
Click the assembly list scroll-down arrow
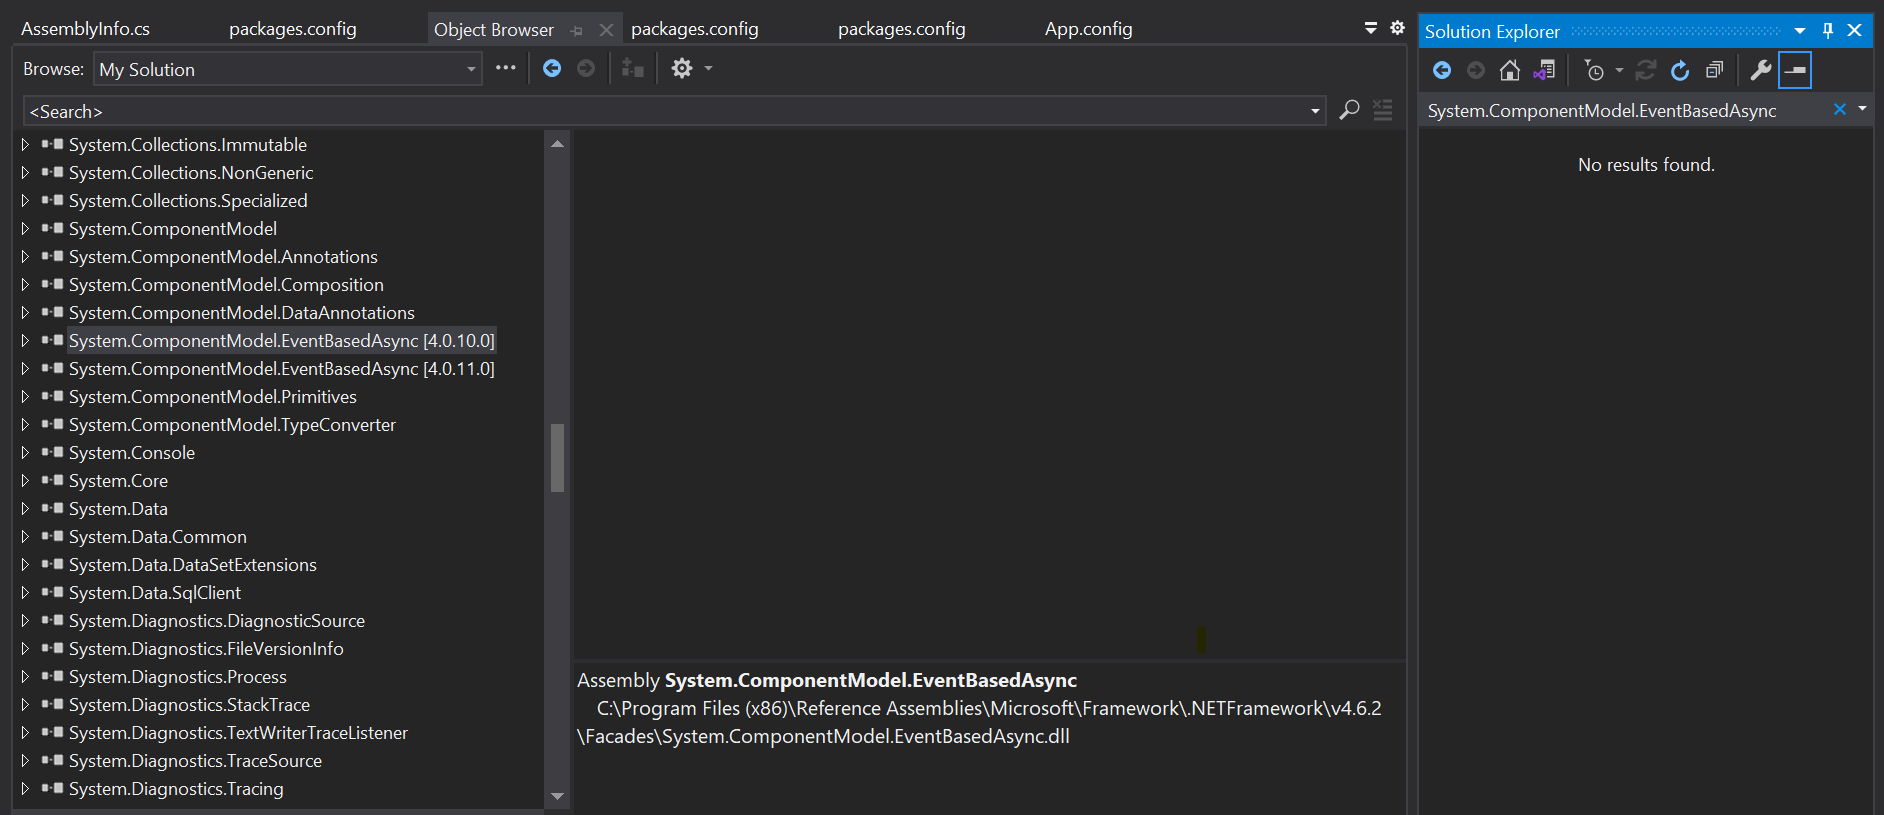(558, 796)
